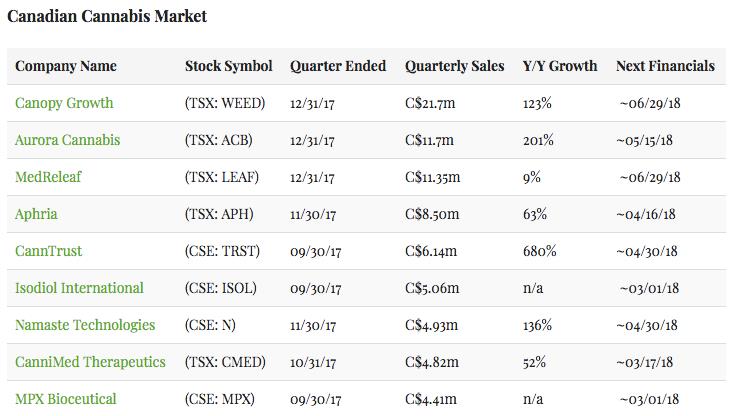Open the MPX Bioceutical link

[x=65, y=399]
